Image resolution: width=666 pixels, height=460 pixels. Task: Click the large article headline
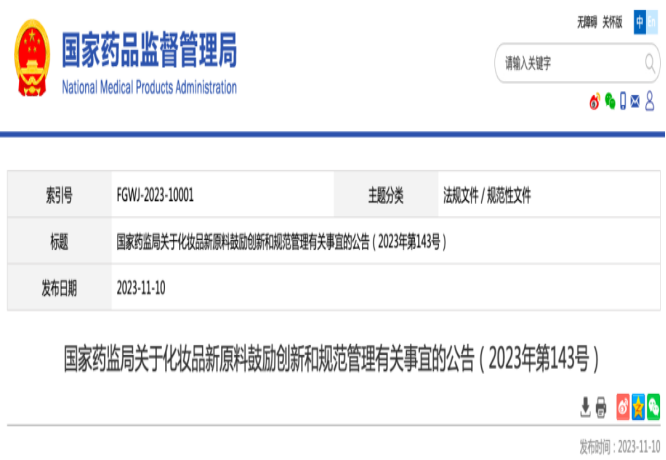pos(331,359)
